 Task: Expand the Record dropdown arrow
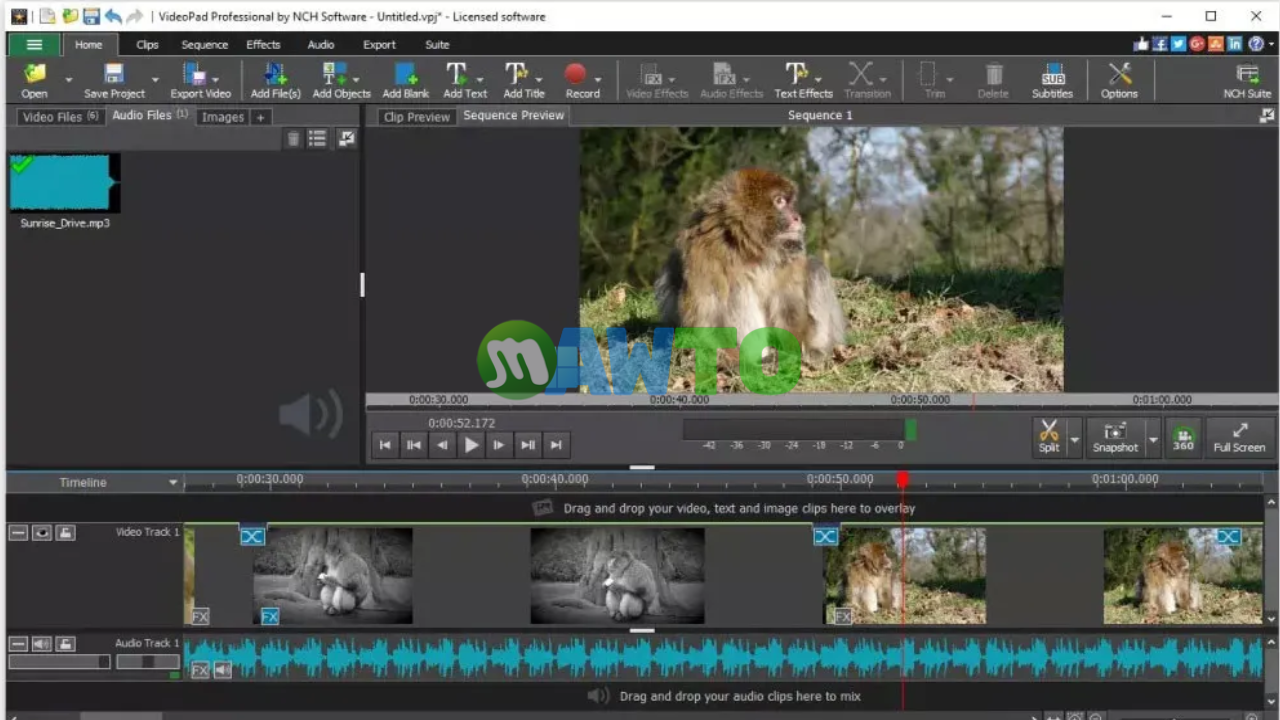(598, 80)
